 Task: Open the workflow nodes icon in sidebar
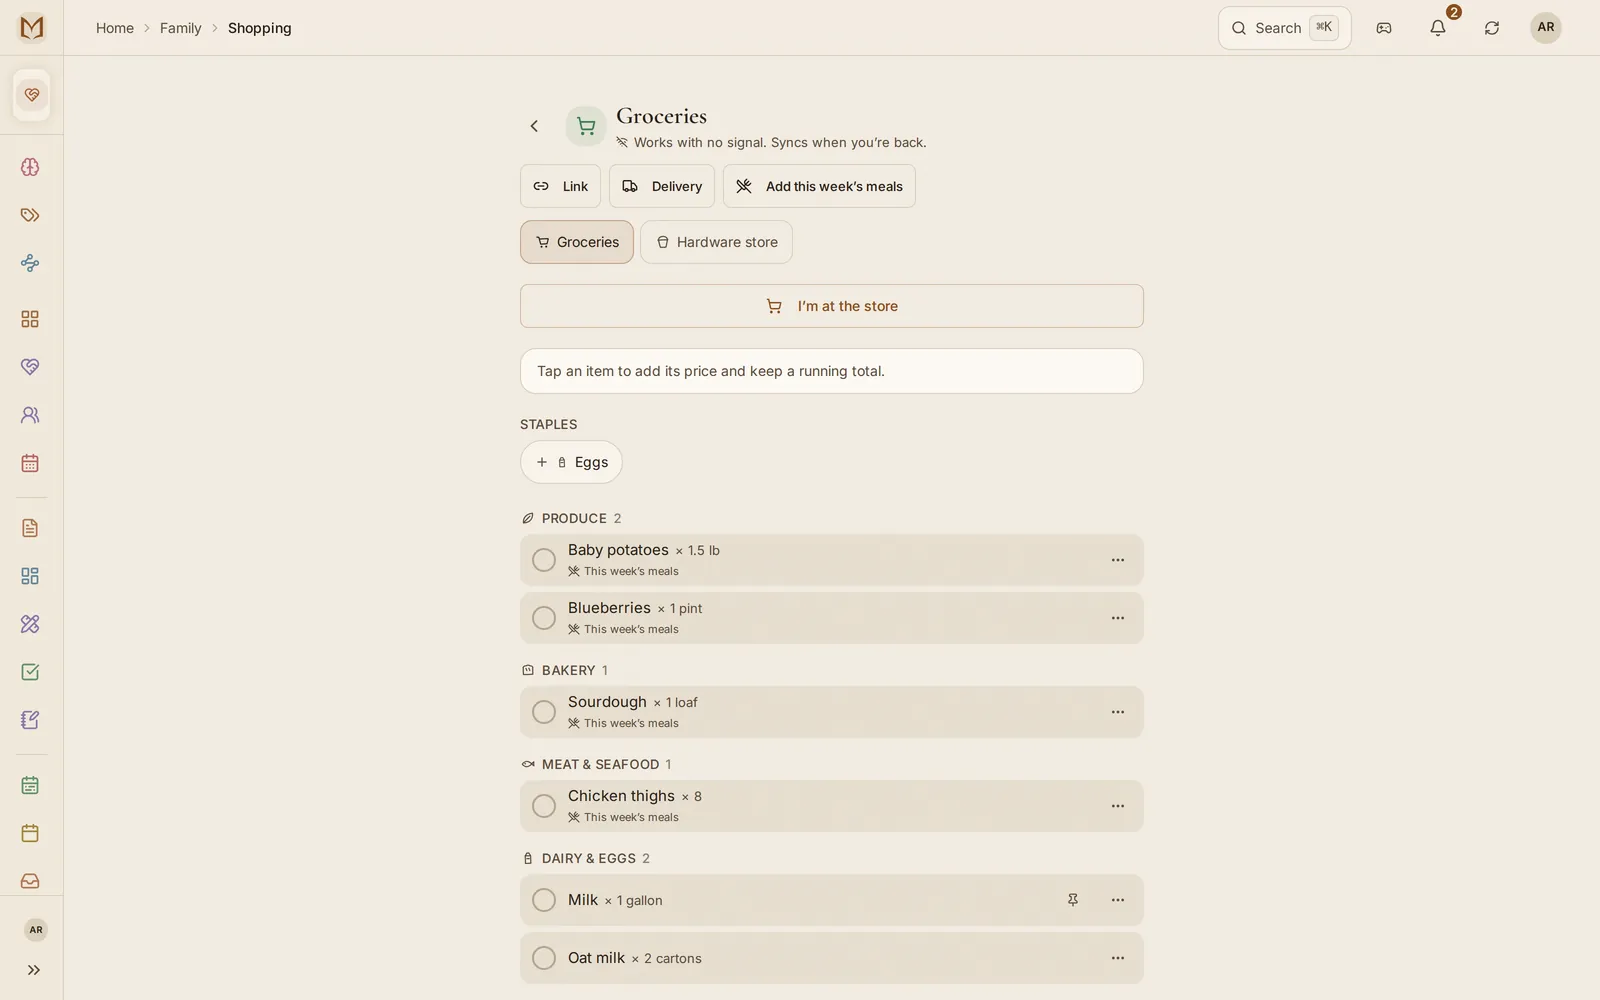click(x=30, y=263)
